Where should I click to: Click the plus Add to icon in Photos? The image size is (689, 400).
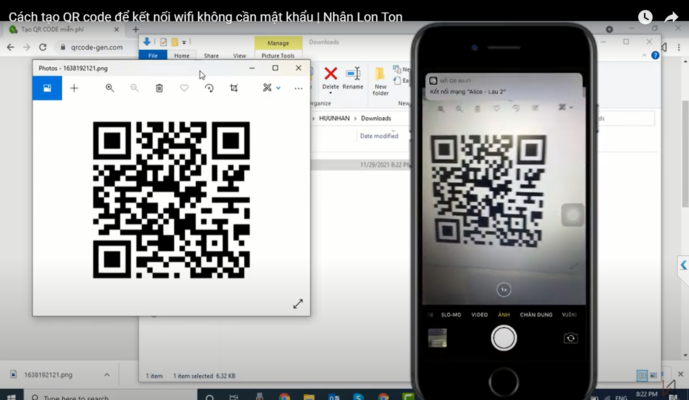pyautogui.click(x=74, y=88)
